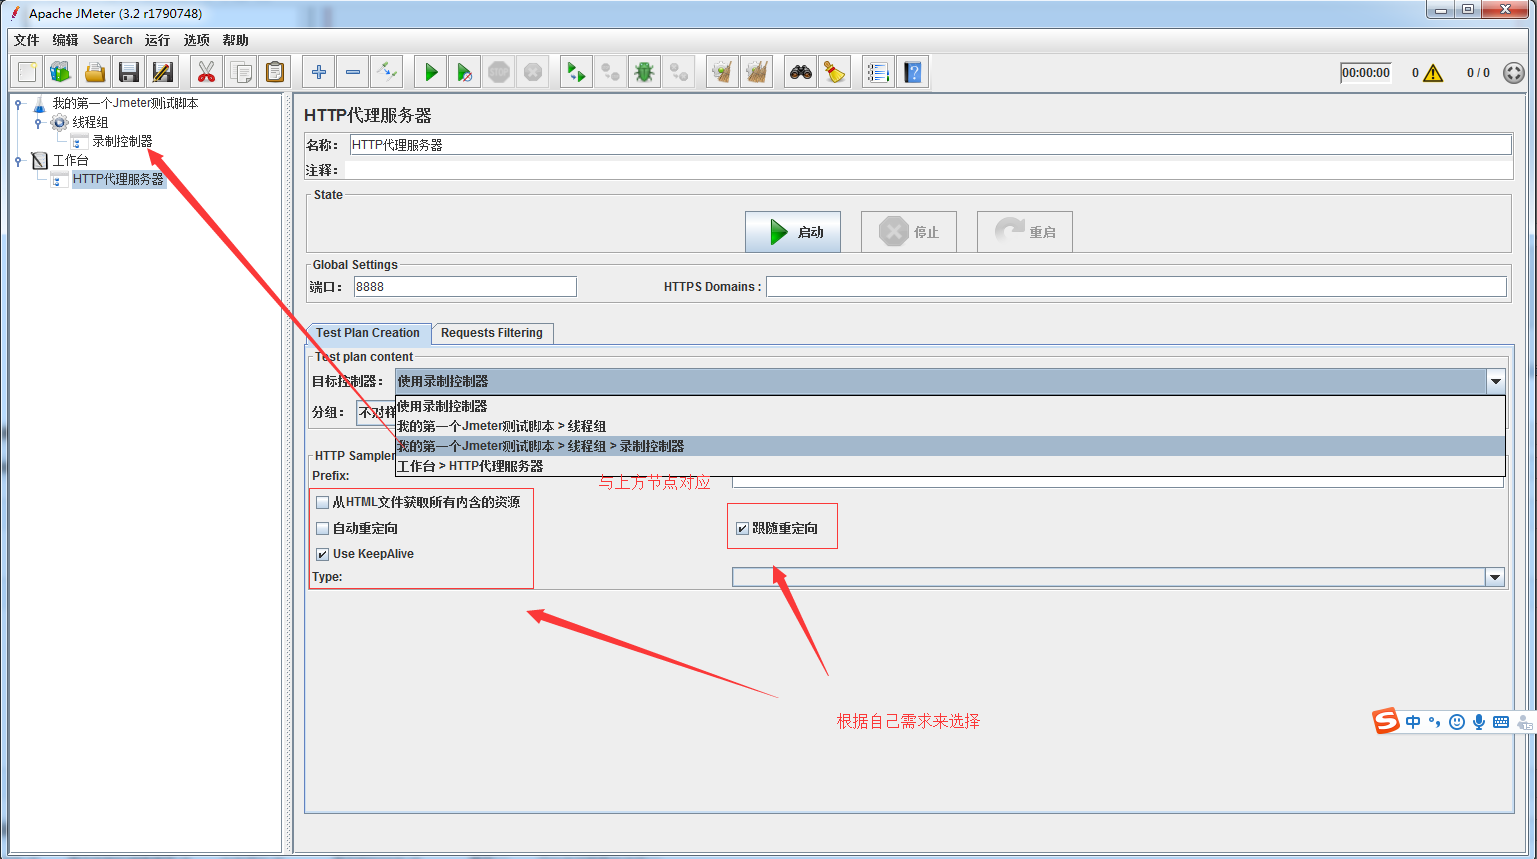Screen dimensions: 1537x859
Task: Click the 名称 input field
Action: pos(930,145)
